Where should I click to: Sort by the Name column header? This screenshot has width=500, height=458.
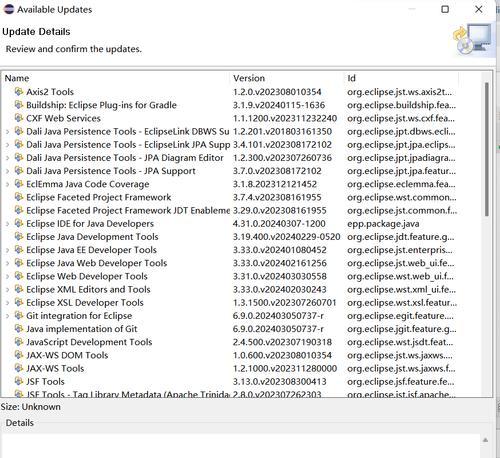17,78
